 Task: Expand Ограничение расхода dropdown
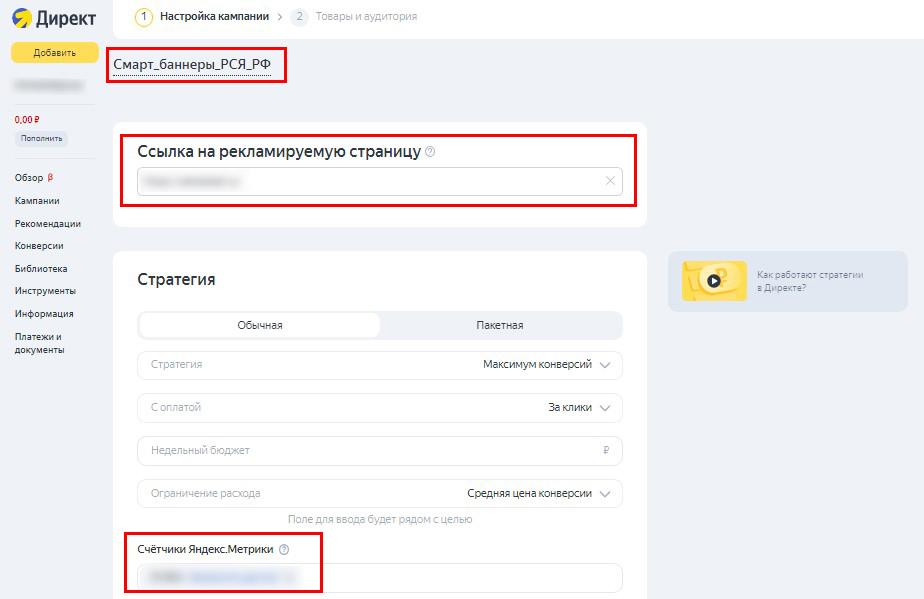coord(380,493)
